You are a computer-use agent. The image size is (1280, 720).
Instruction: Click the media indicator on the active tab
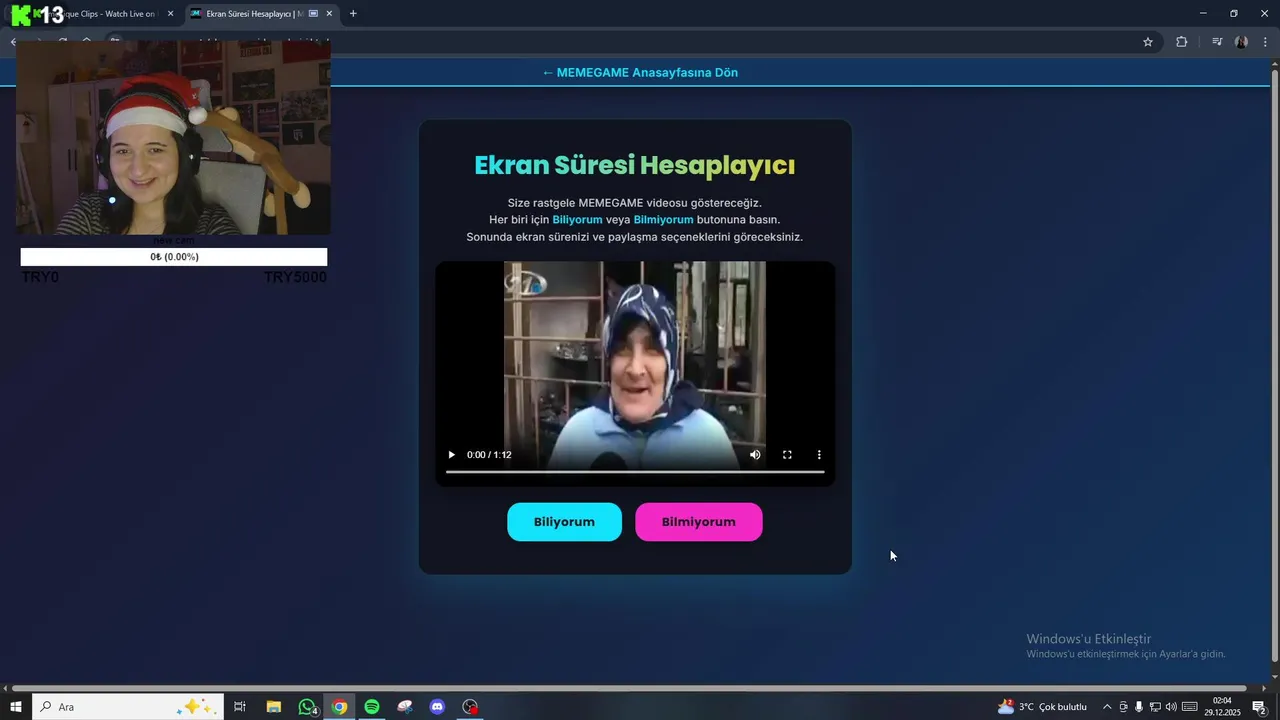313,14
